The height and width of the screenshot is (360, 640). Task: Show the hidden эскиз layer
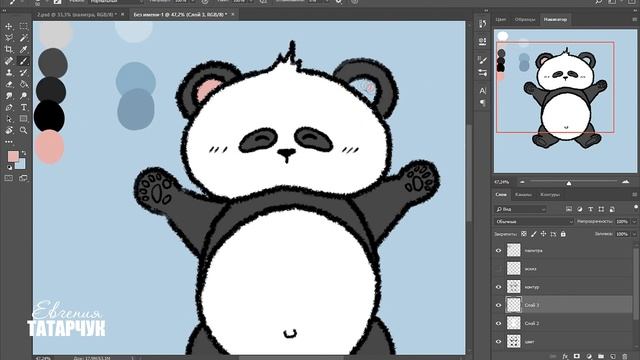(498, 269)
